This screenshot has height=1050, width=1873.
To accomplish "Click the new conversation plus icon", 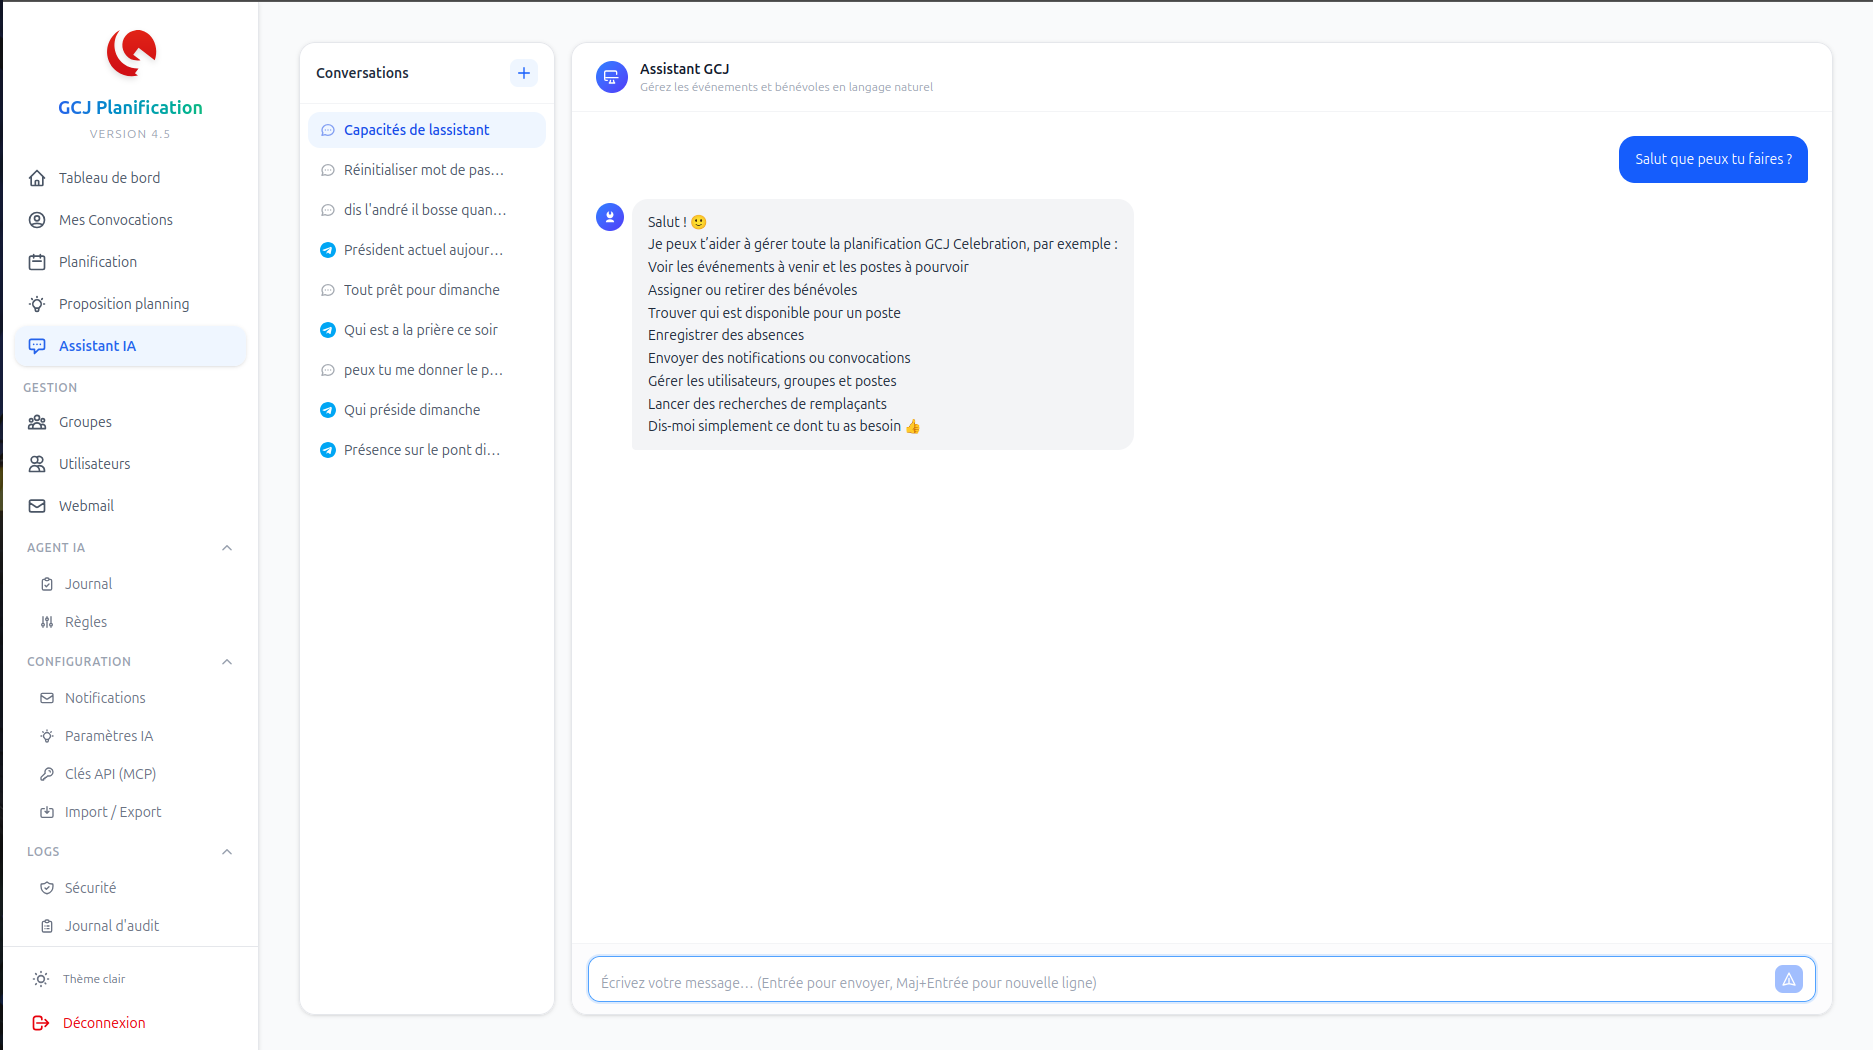I will coord(523,73).
